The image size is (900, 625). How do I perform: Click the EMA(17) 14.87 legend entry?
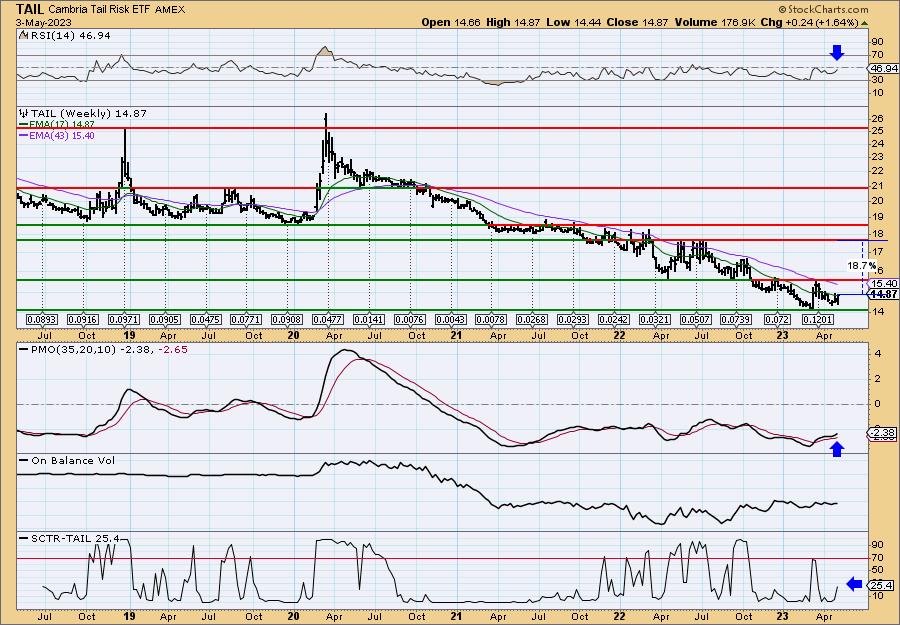pyautogui.click(x=57, y=125)
